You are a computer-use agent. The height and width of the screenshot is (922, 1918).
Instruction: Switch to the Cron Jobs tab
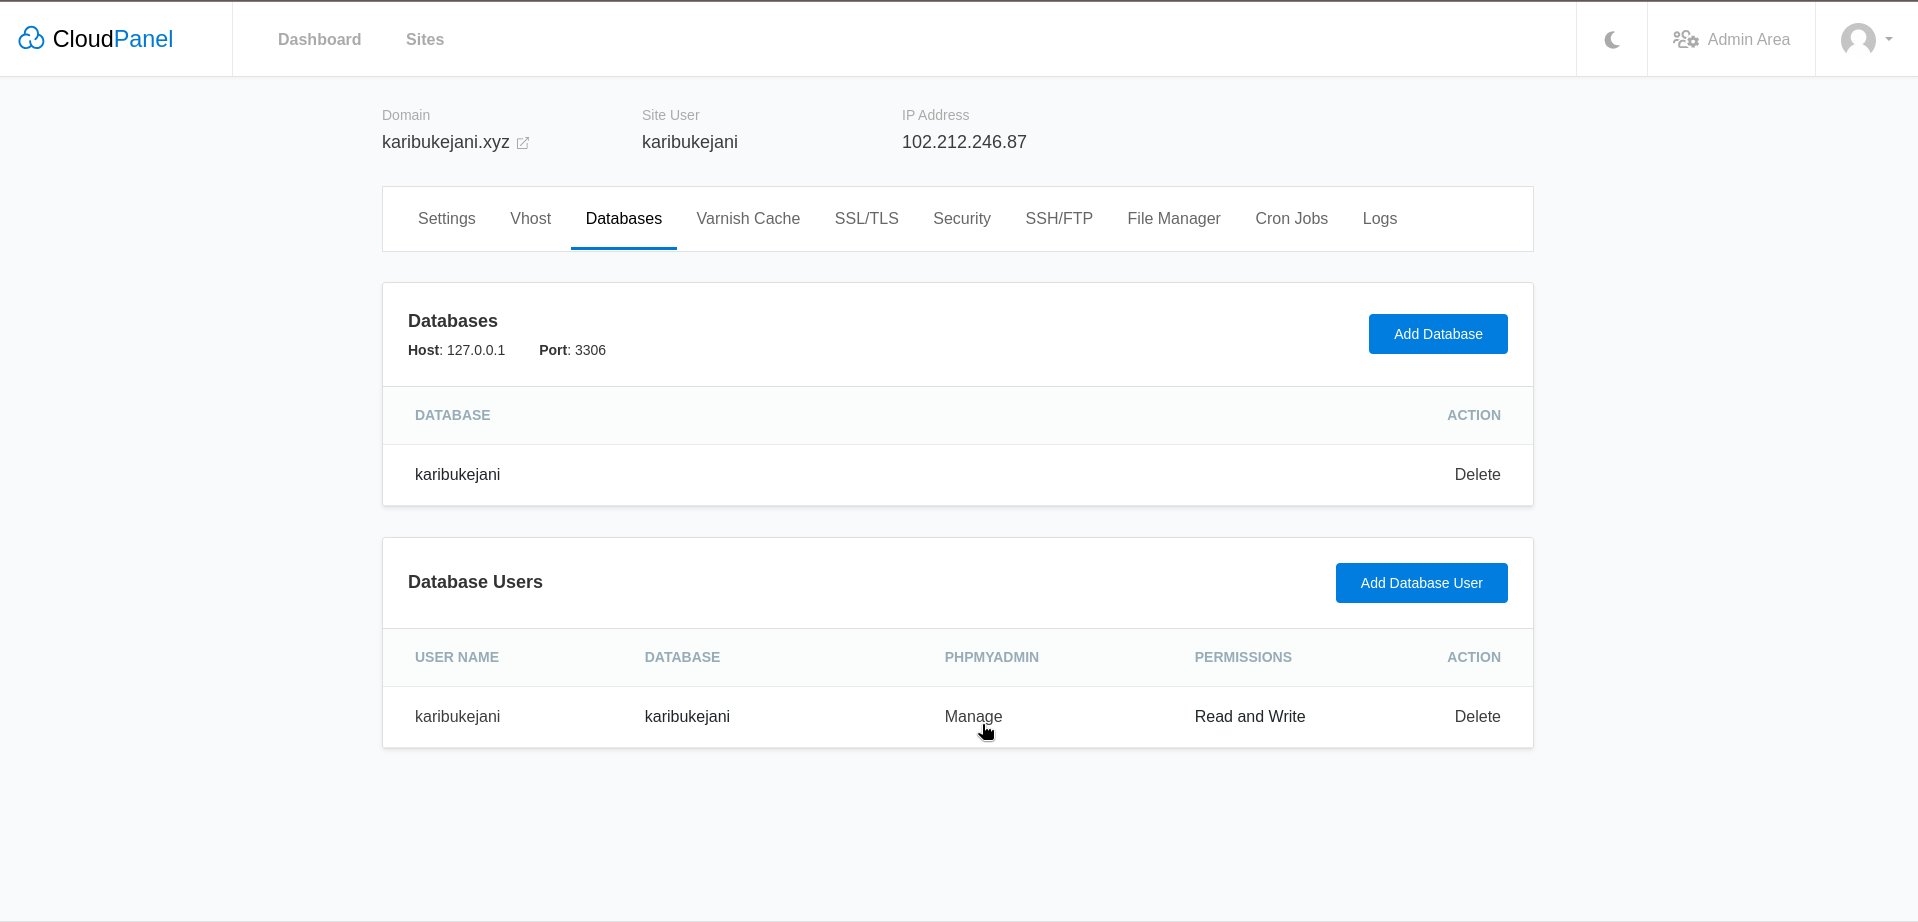pos(1291,218)
